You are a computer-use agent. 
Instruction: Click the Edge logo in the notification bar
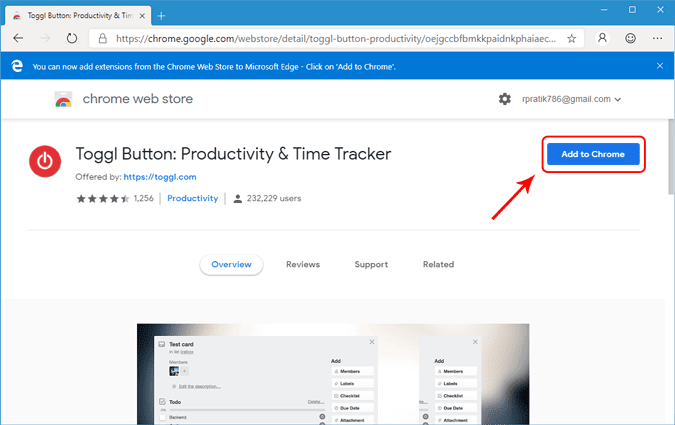click(17, 66)
